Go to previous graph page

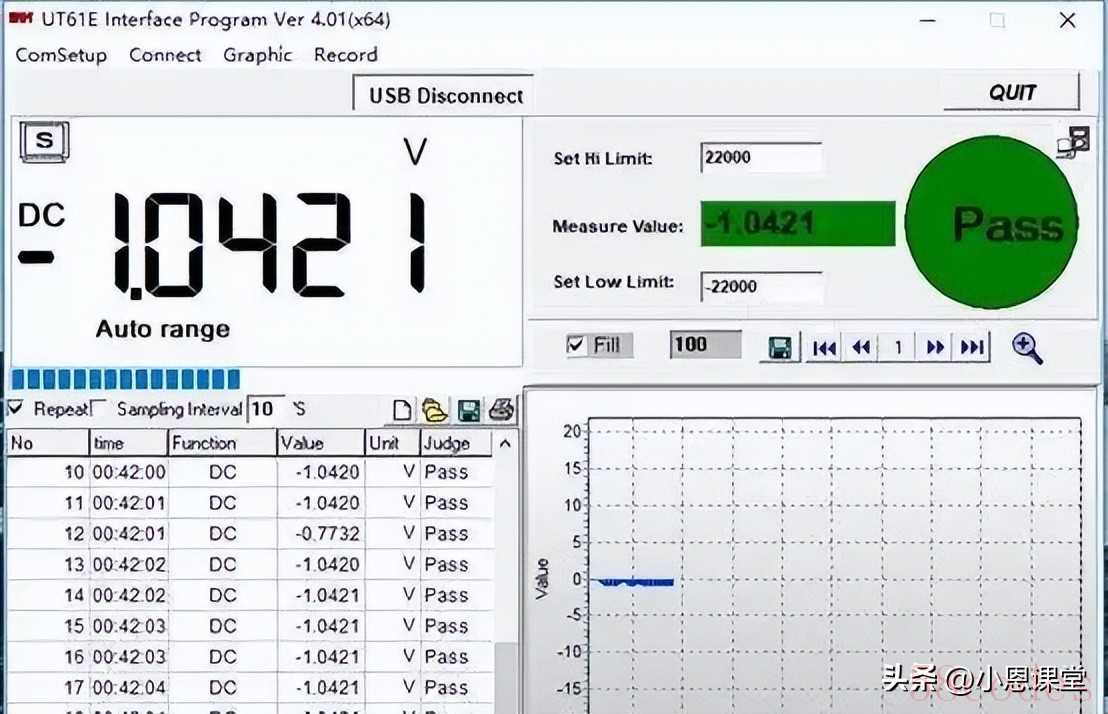[861, 347]
